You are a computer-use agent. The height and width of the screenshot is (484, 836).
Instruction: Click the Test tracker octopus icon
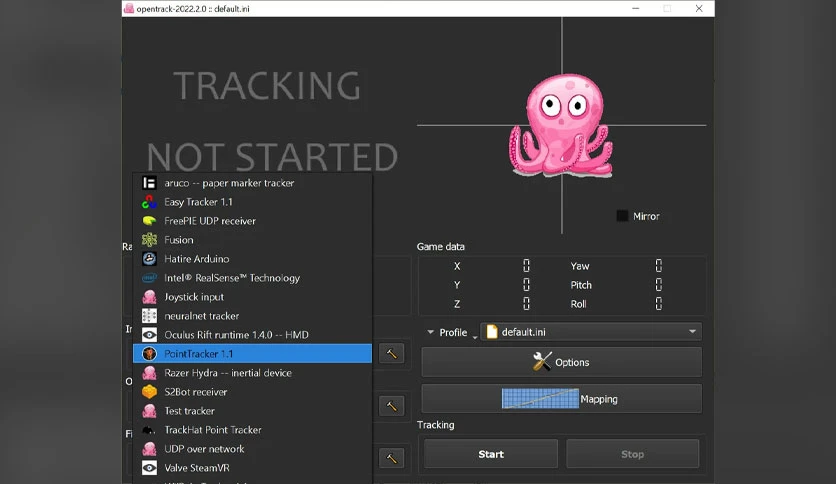tap(149, 411)
